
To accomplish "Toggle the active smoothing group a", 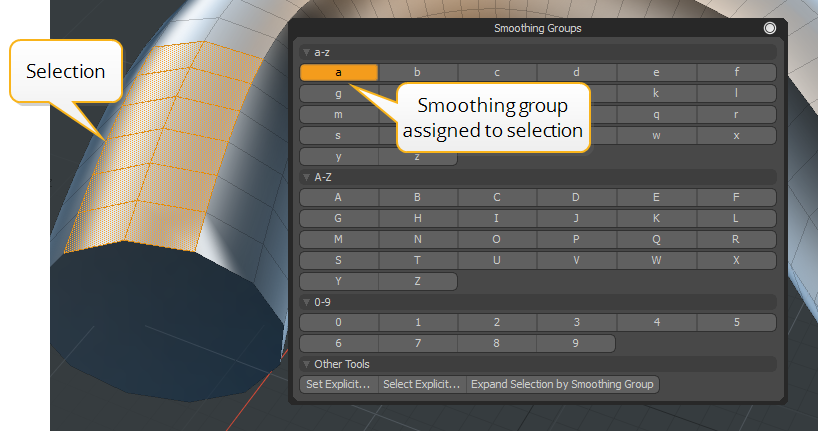I will coord(339,72).
